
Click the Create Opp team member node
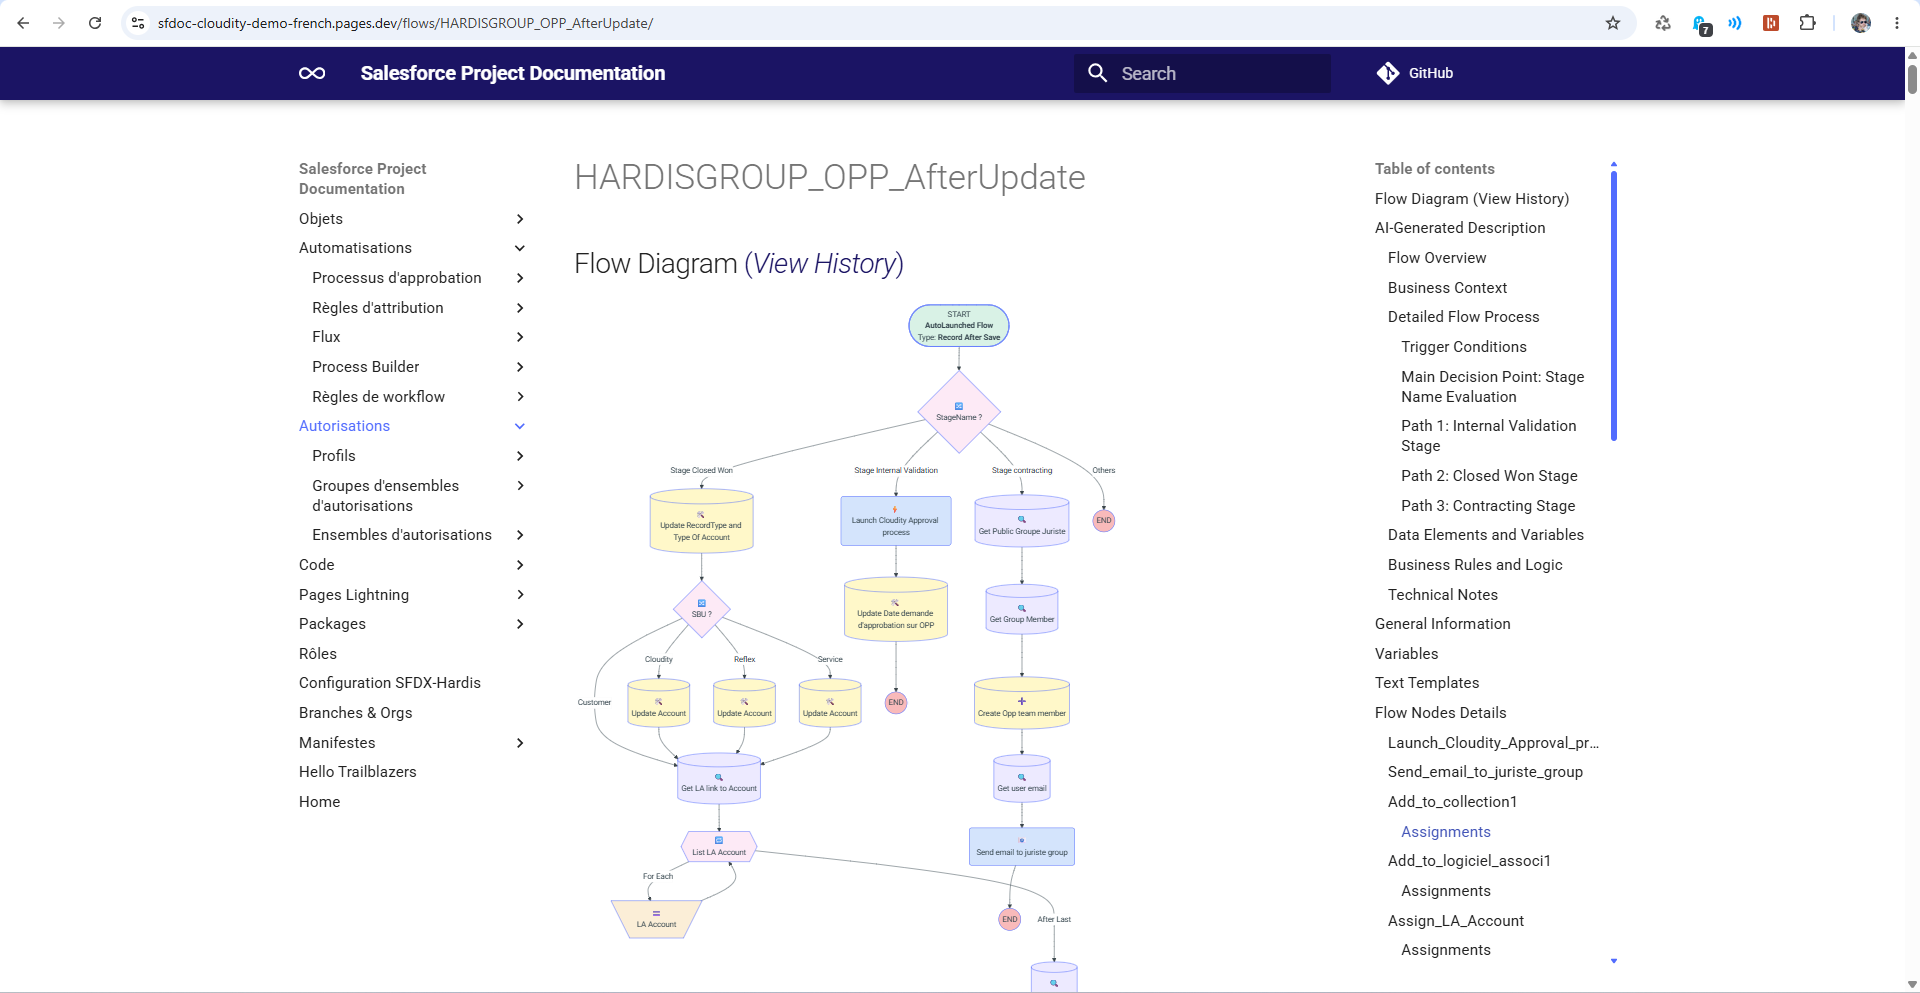pyautogui.click(x=1022, y=703)
